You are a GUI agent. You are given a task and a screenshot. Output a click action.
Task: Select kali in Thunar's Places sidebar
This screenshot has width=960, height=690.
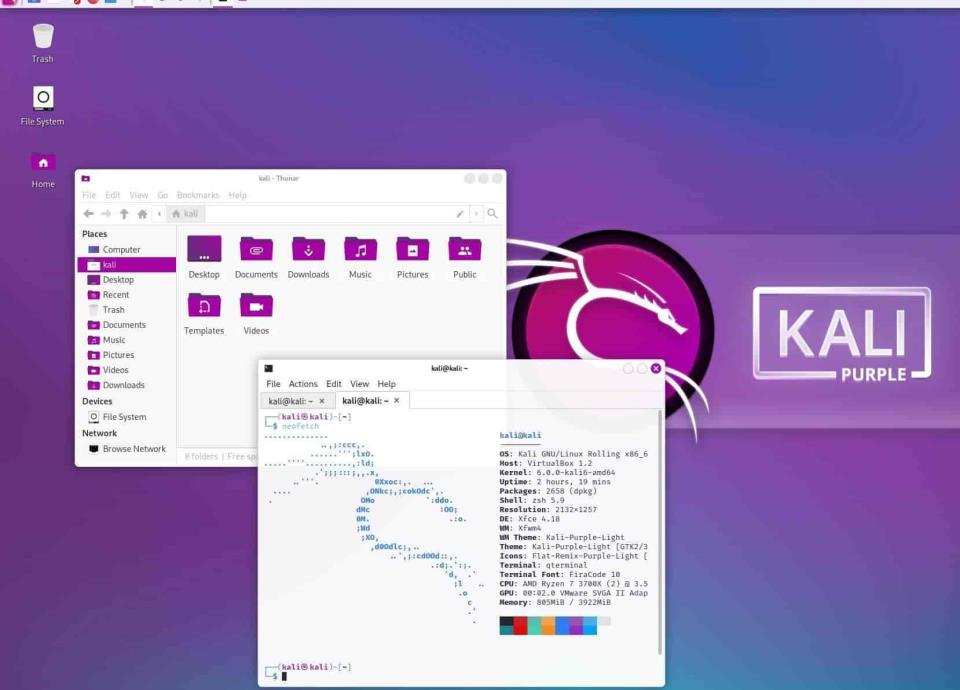click(127, 264)
